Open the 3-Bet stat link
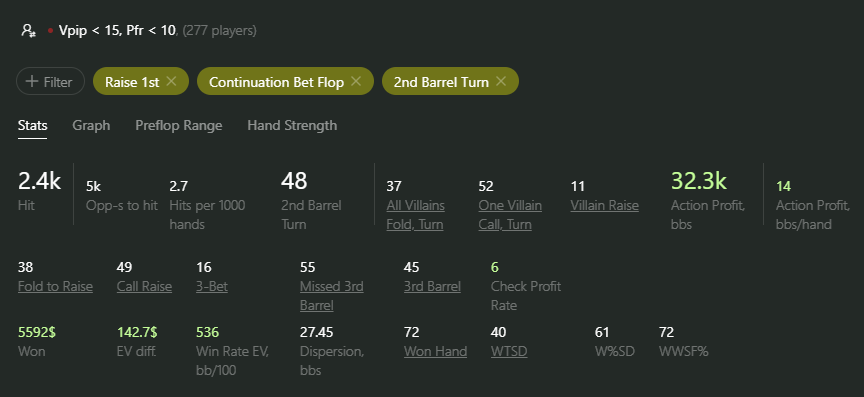 click(x=212, y=287)
